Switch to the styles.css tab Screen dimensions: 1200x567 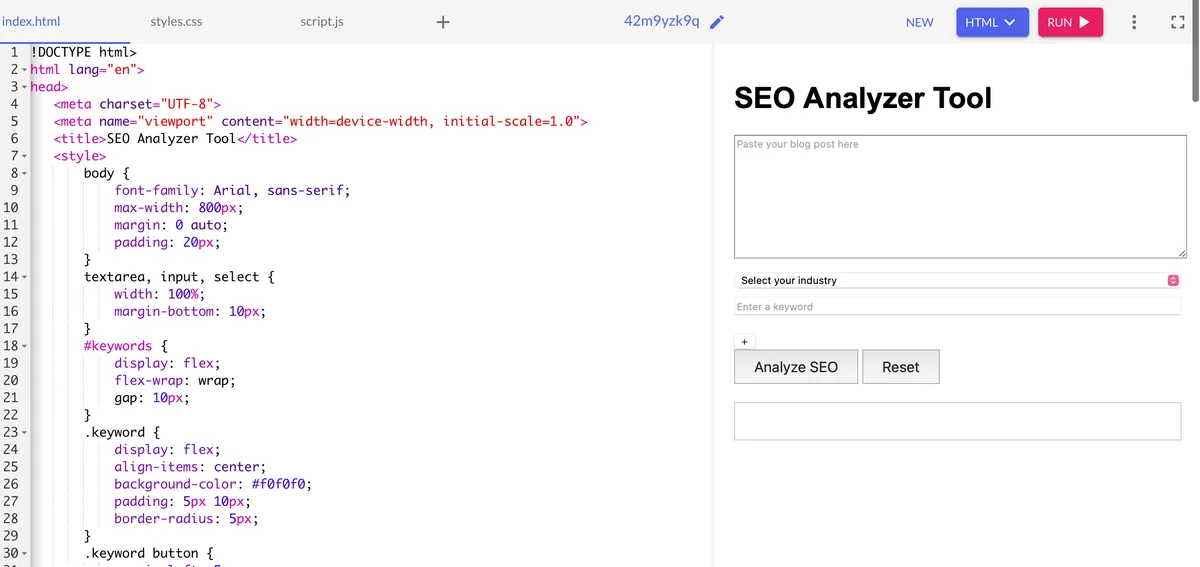point(176,22)
